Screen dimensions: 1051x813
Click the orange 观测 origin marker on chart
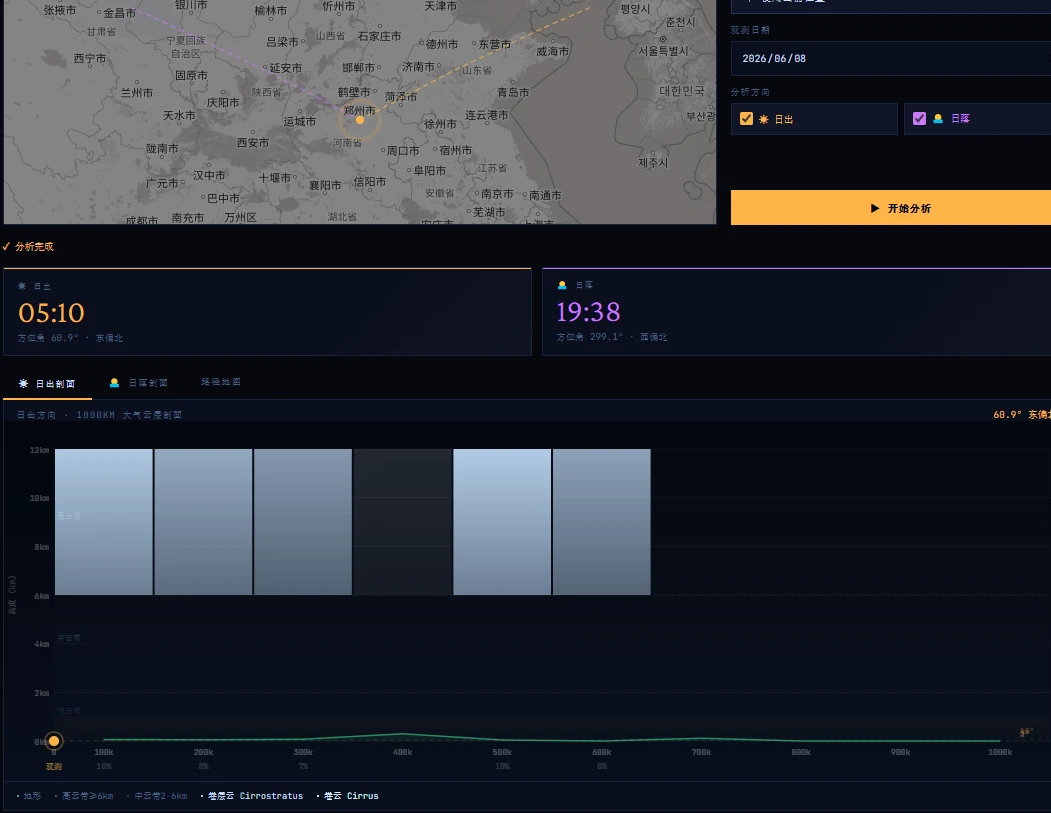point(54,741)
